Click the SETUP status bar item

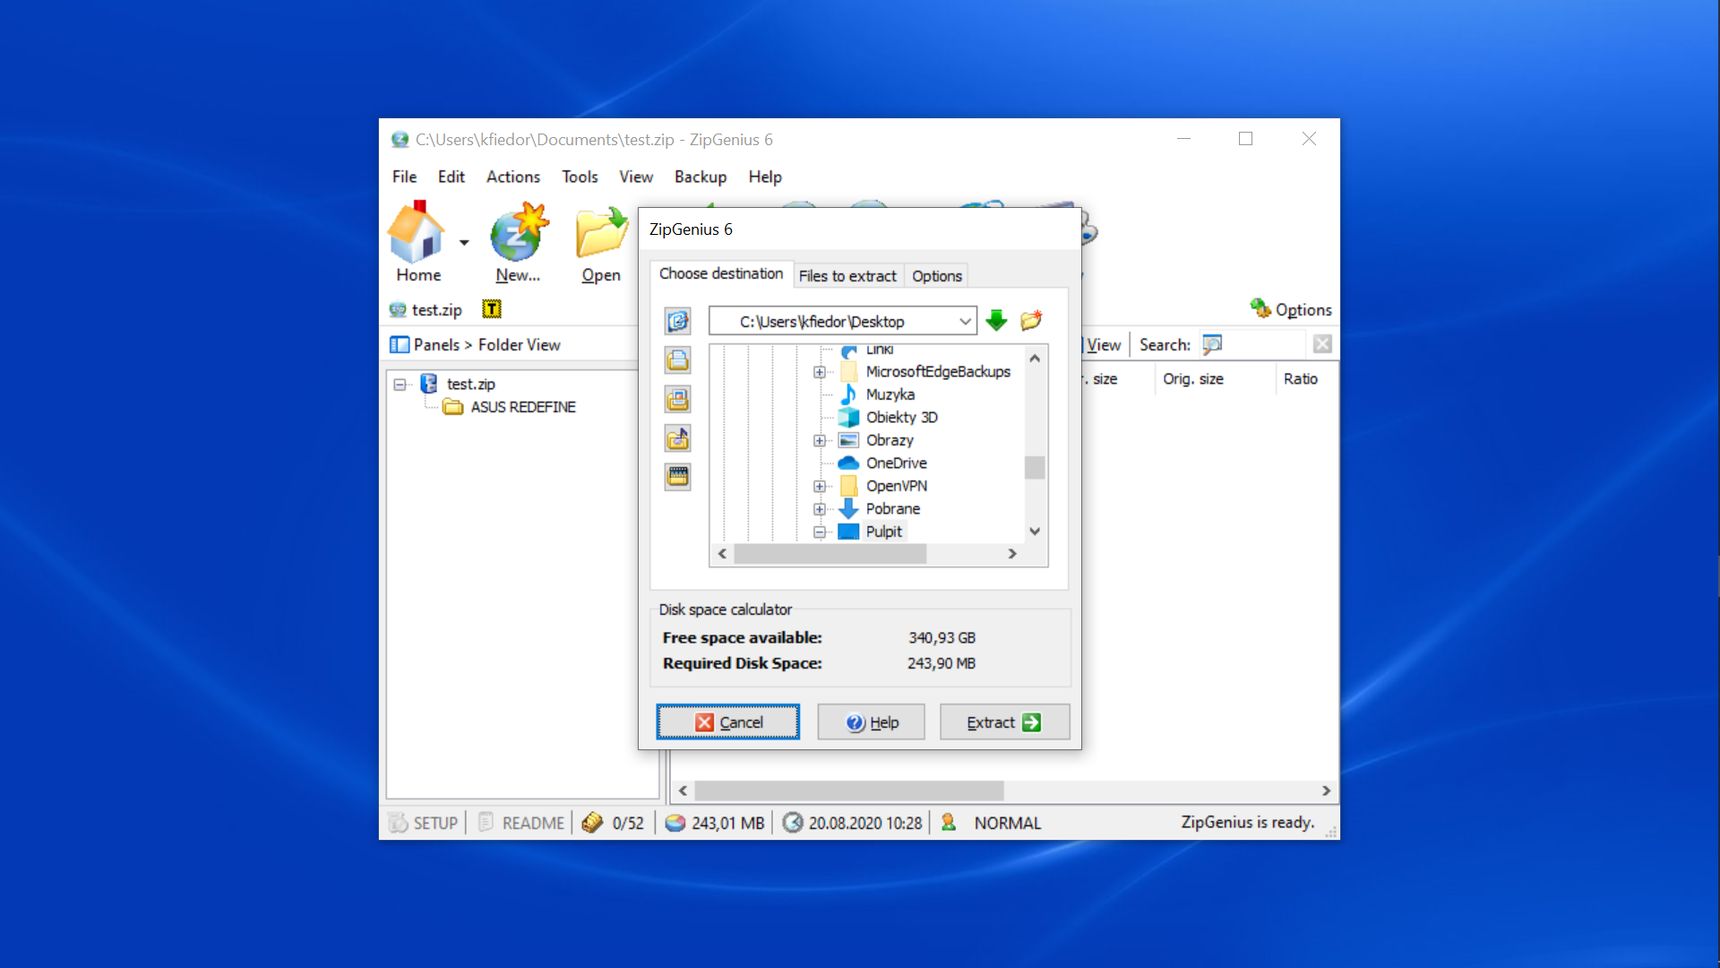tap(423, 823)
